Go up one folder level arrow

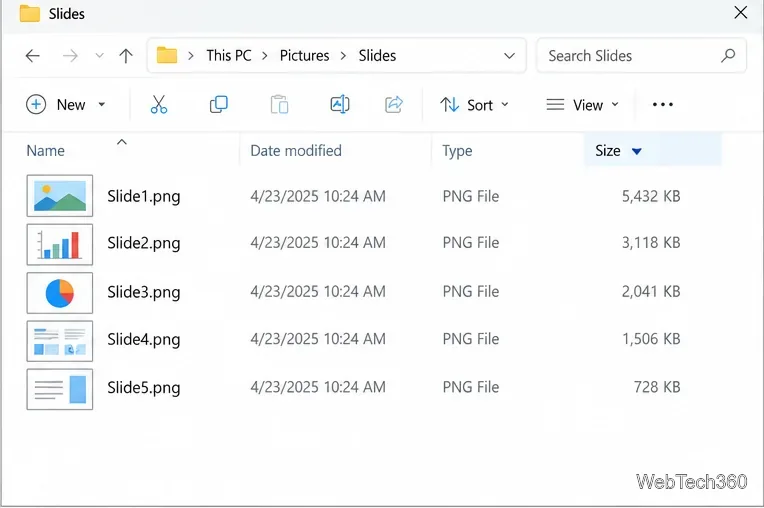[x=126, y=56]
